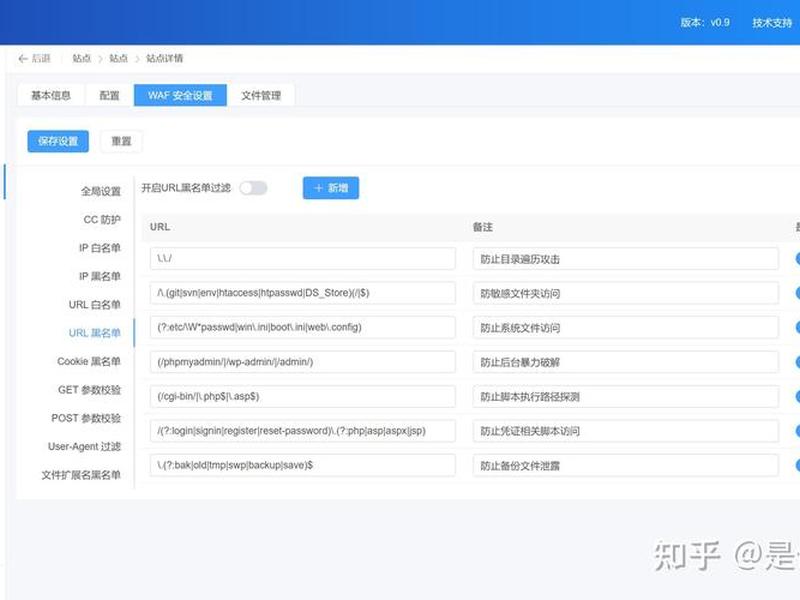The image size is (800, 600).
Task: Open POST 参数校验 settings
Action: [86, 418]
